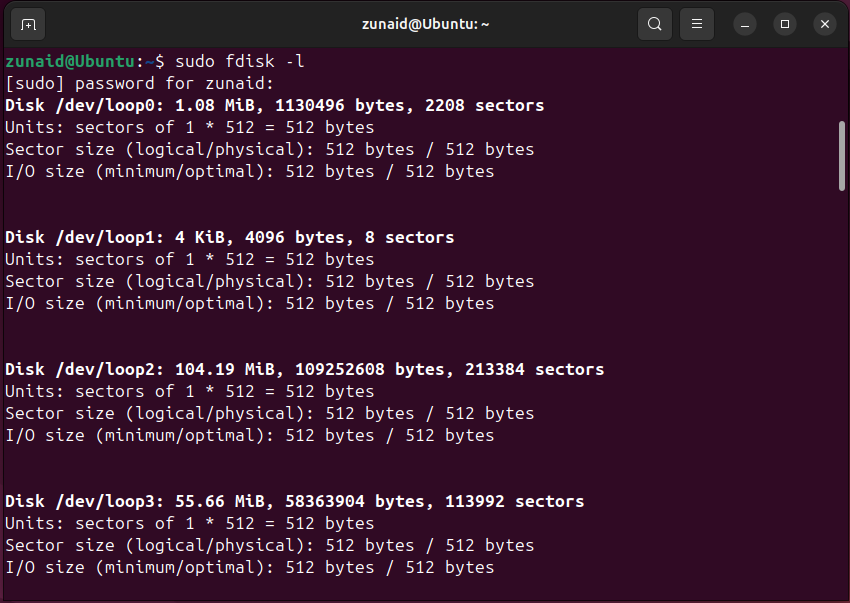
Task: Click Sector size line under /dev/loop0
Action: (x=269, y=149)
